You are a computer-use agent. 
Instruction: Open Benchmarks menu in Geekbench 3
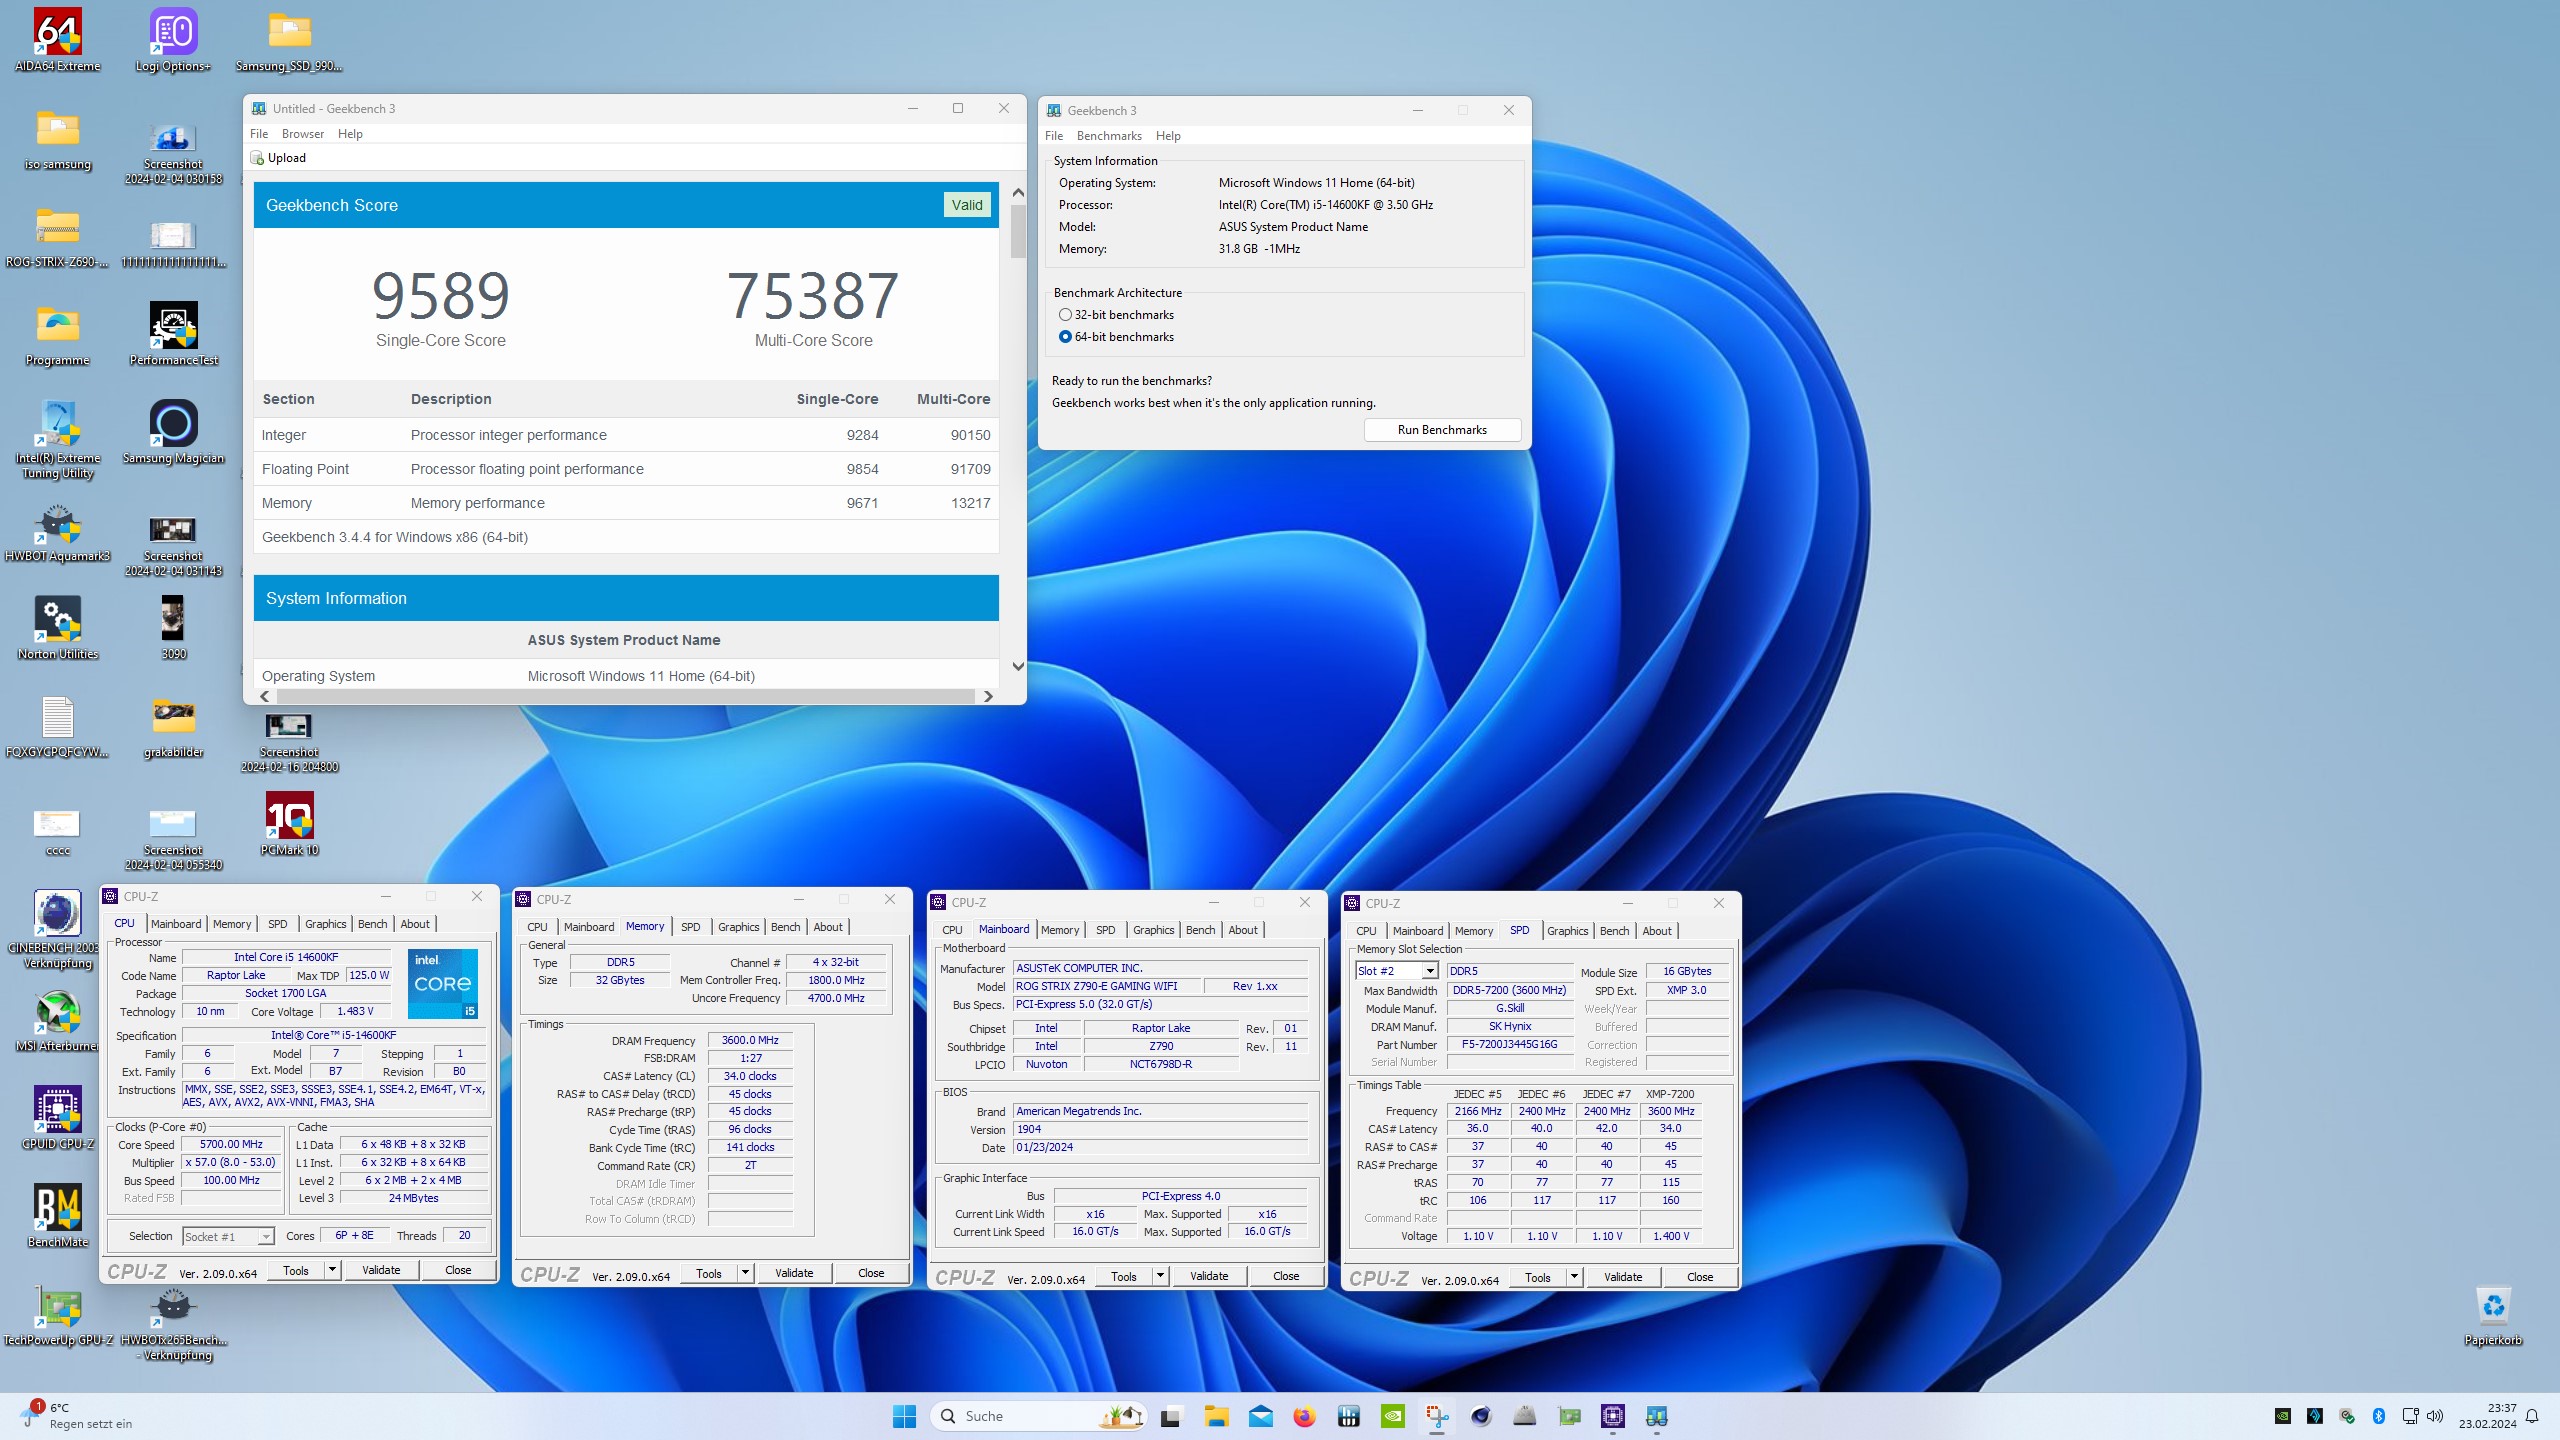coord(1109,136)
